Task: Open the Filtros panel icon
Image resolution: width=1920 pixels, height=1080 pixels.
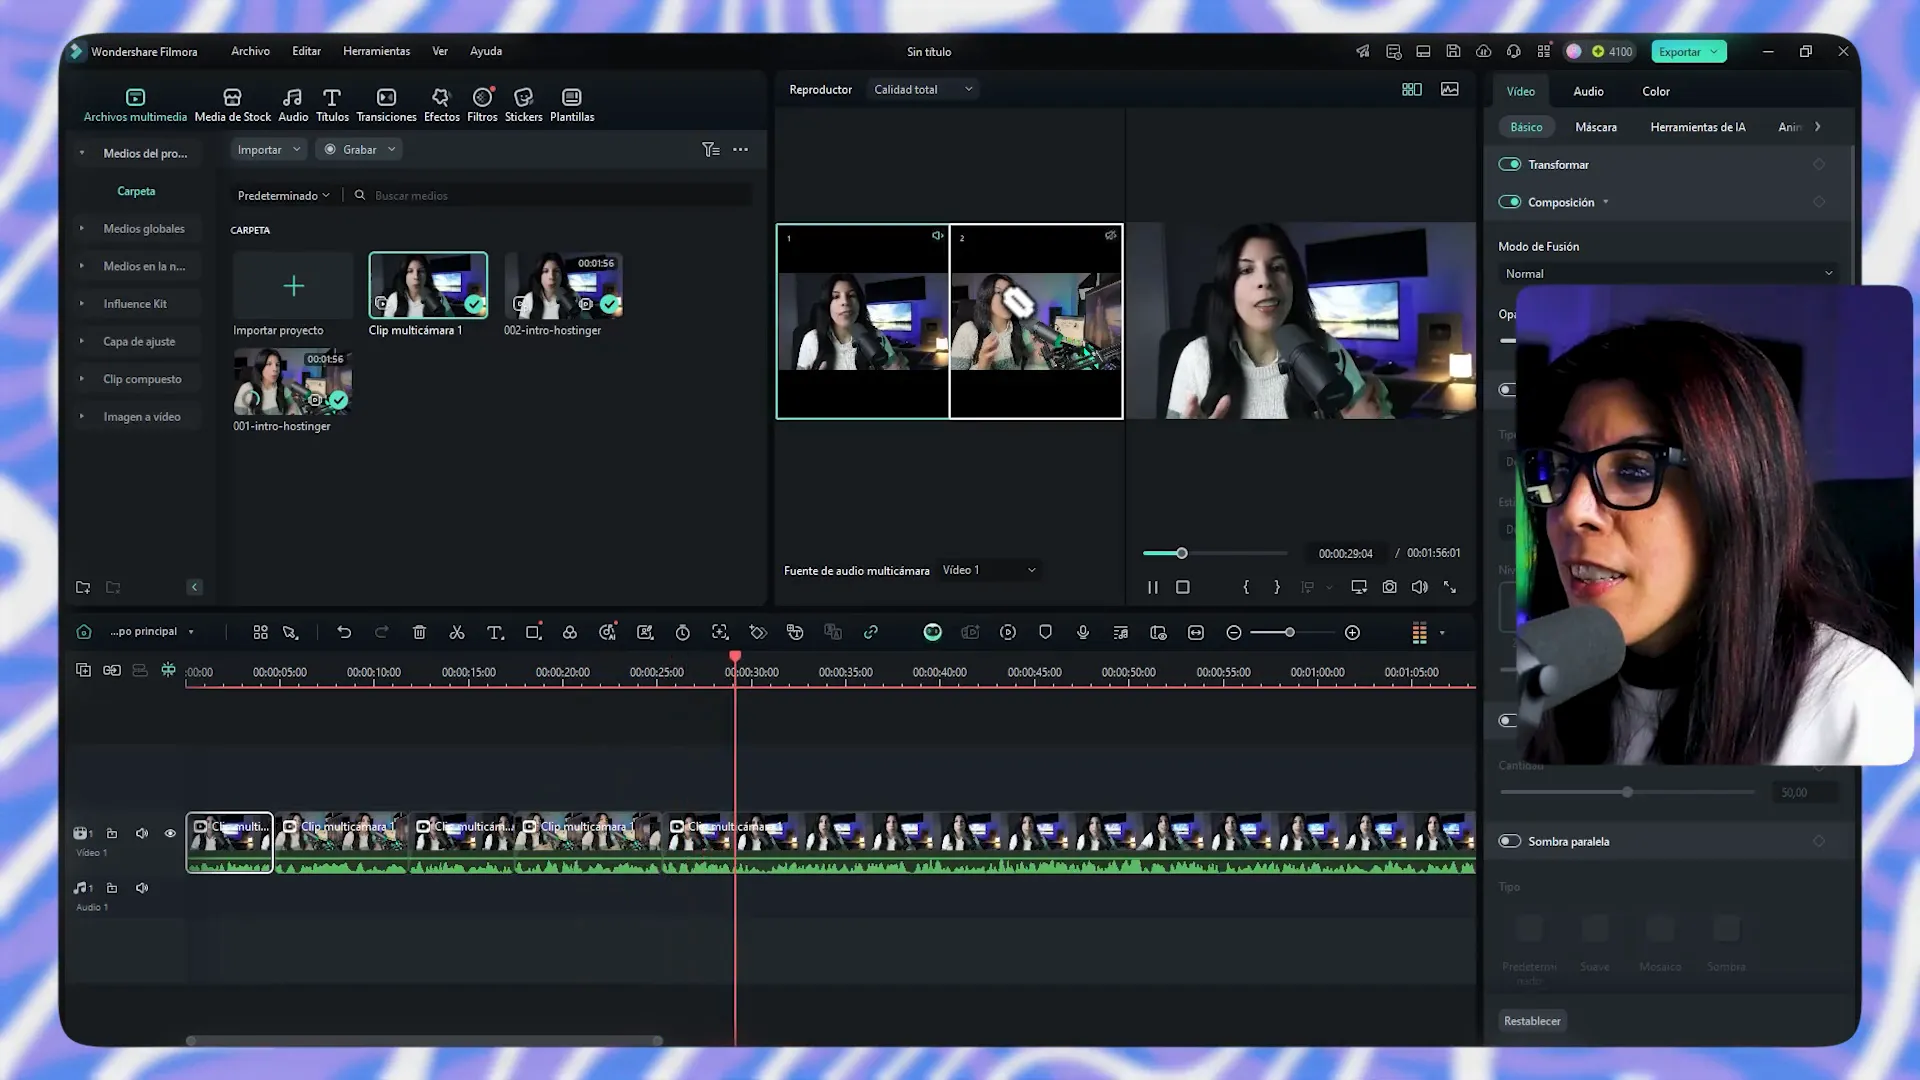Action: tap(483, 97)
